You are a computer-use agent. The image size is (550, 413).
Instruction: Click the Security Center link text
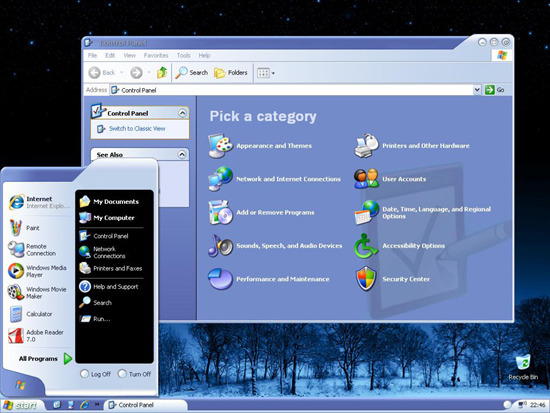click(x=406, y=279)
